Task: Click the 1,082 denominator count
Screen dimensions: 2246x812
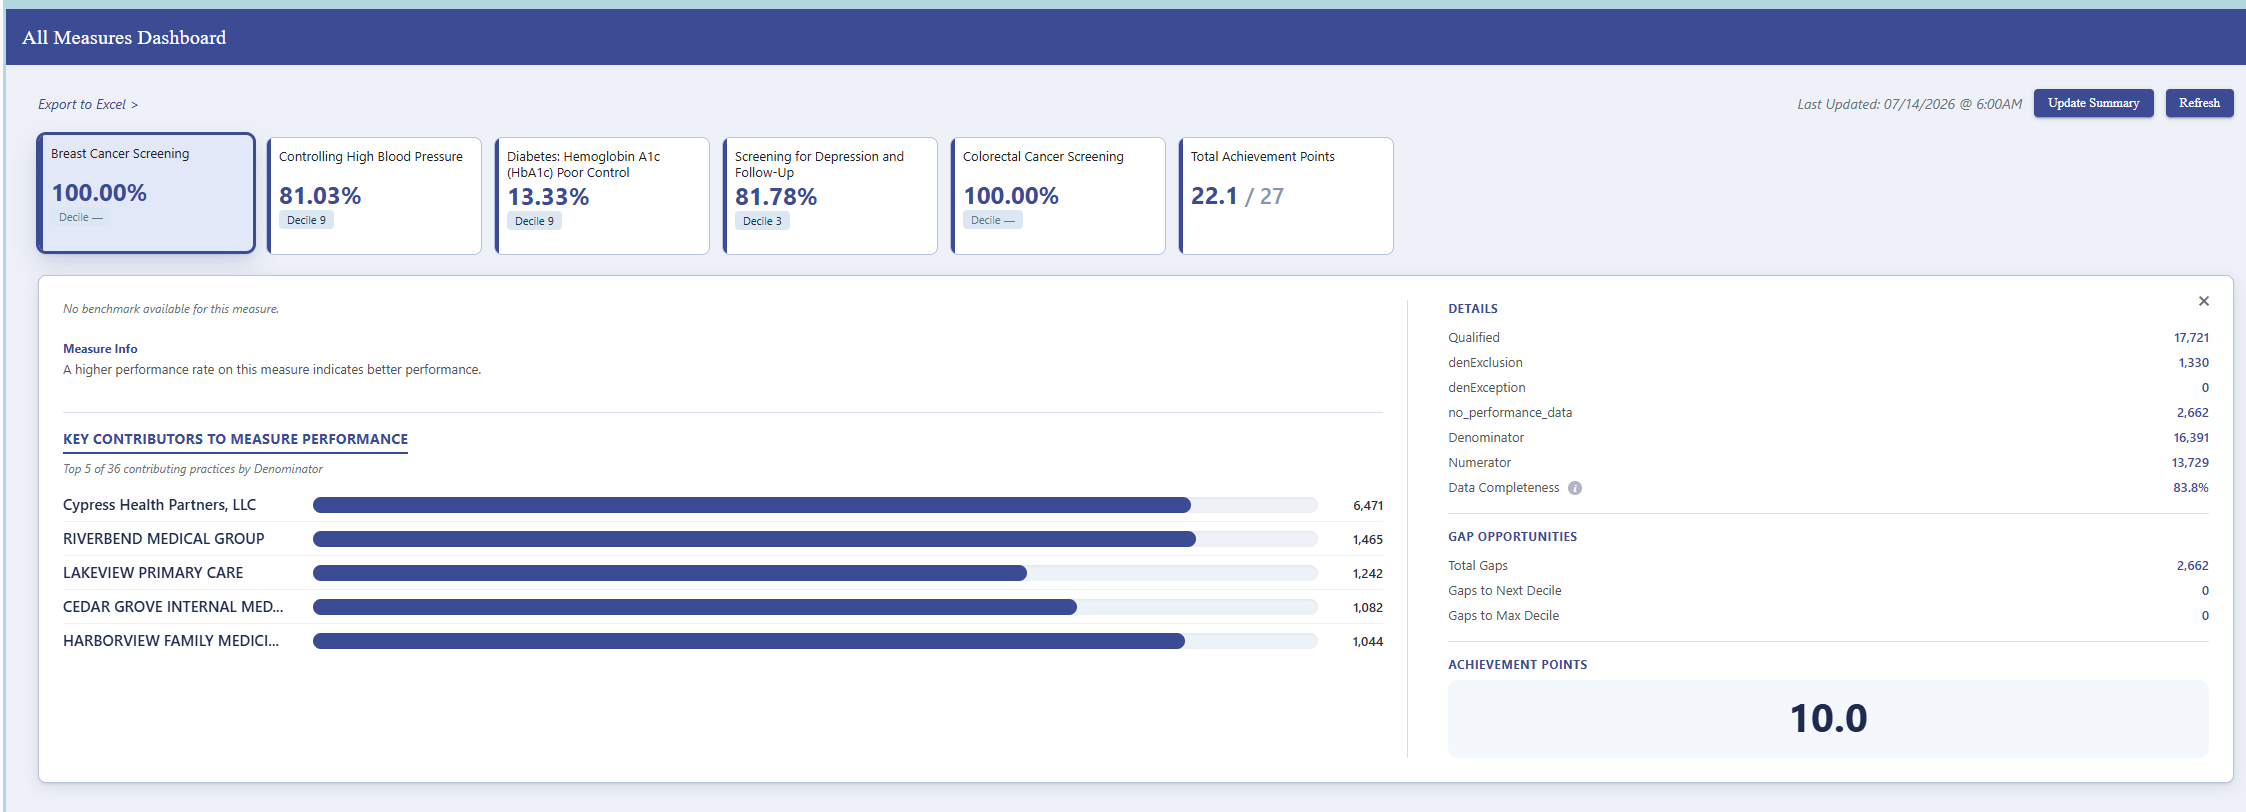Action: coord(1368,608)
